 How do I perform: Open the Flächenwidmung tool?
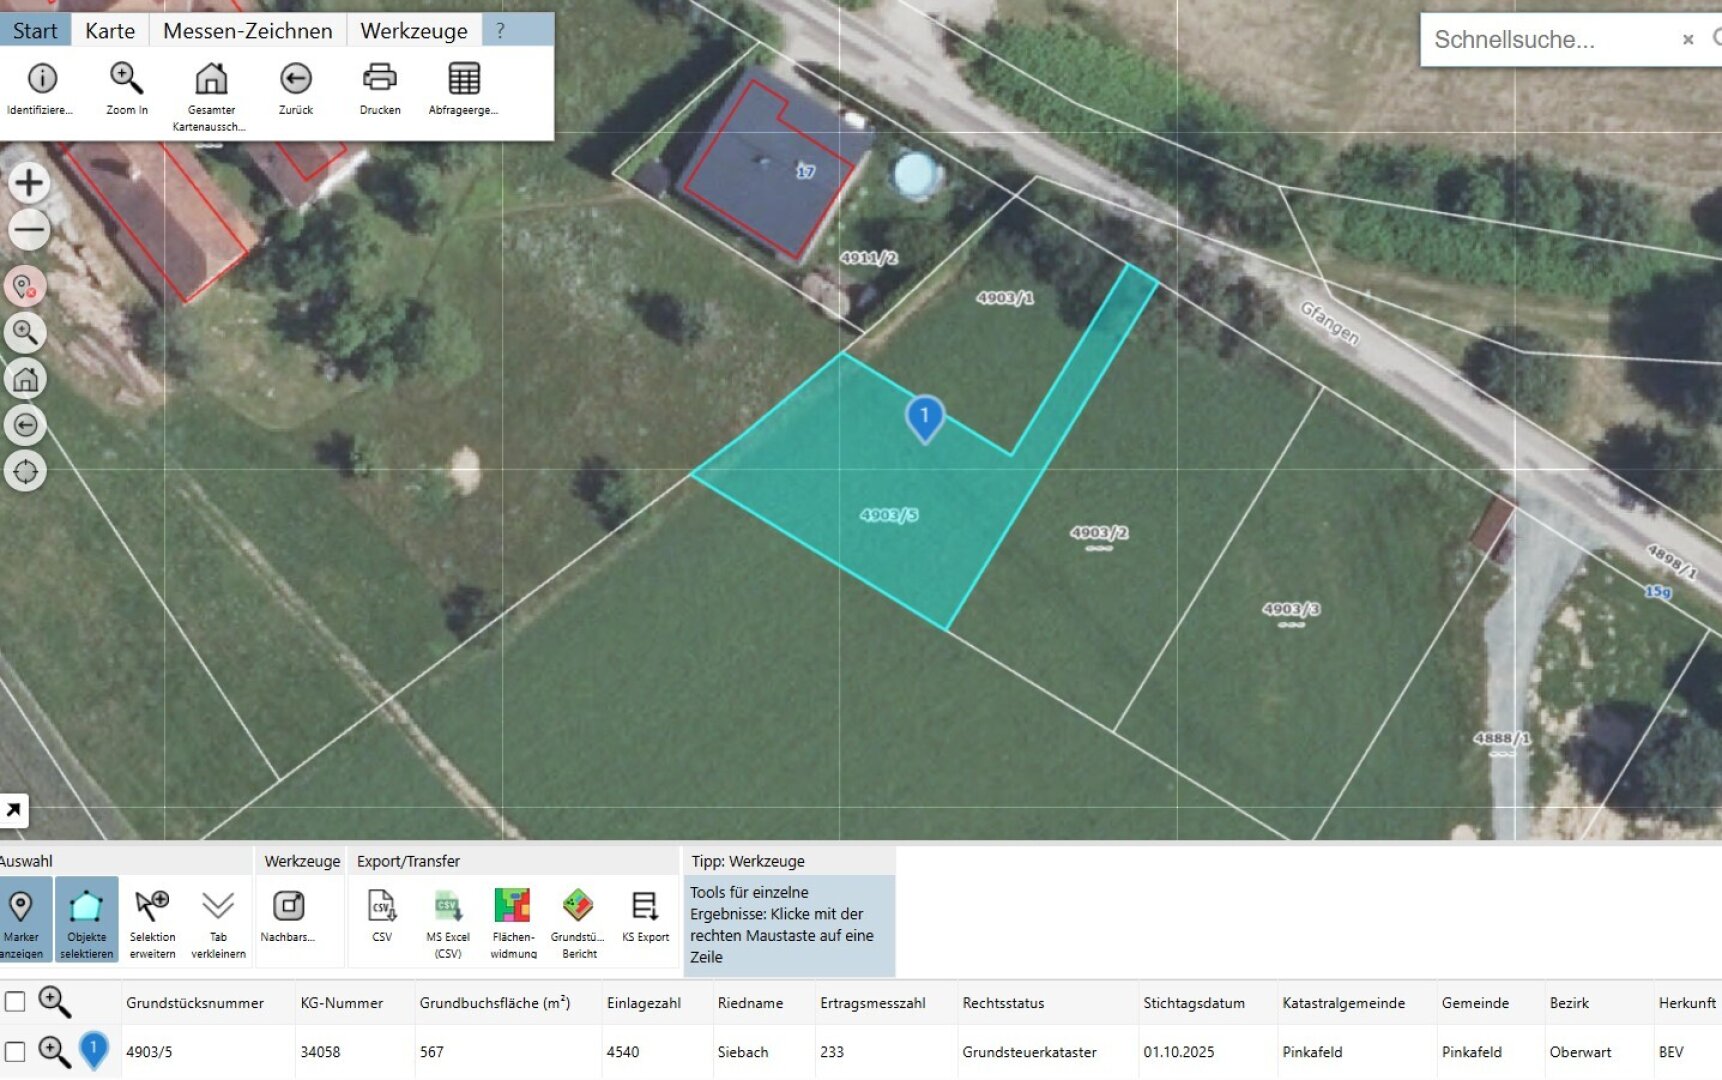point(513,908)
